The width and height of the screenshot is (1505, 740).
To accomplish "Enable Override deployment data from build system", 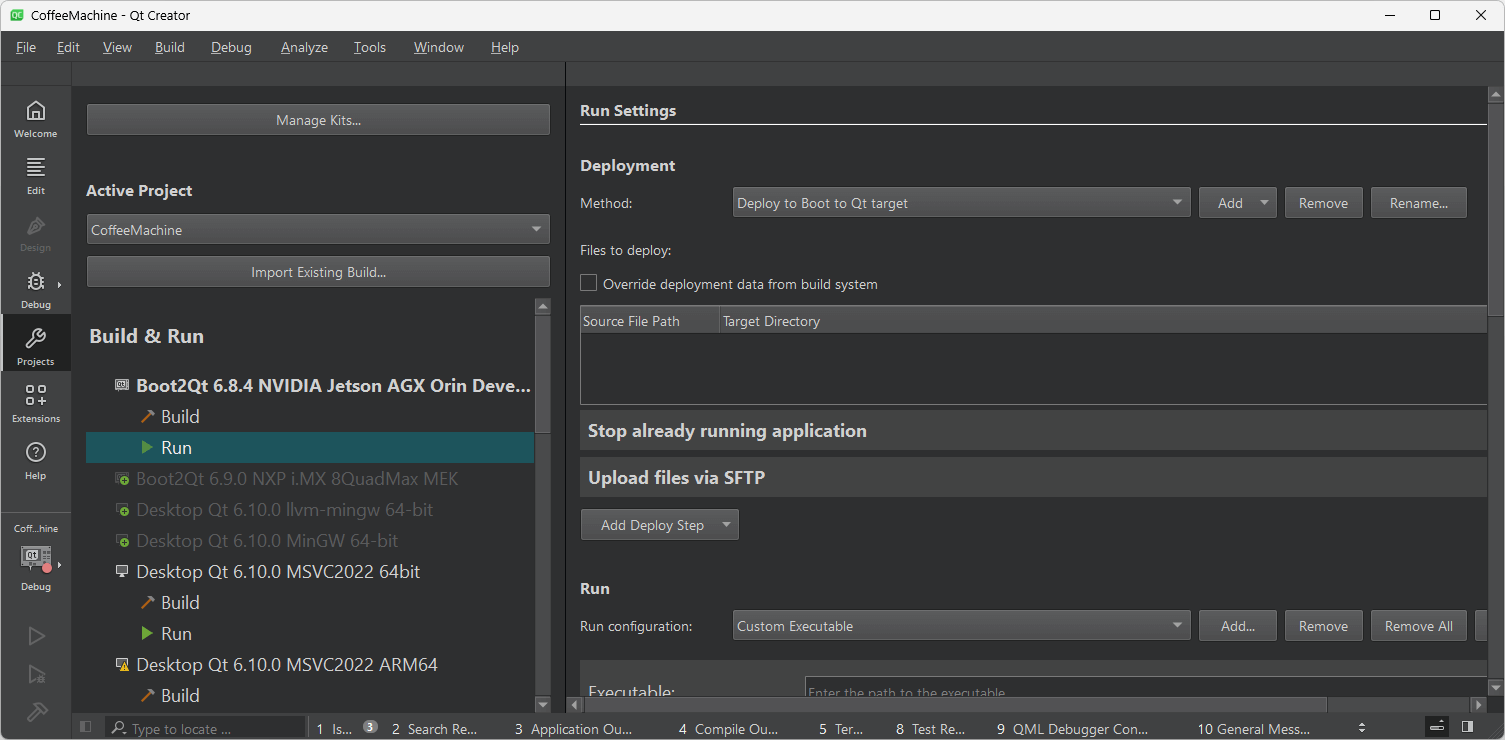I will tap(589, 284).
